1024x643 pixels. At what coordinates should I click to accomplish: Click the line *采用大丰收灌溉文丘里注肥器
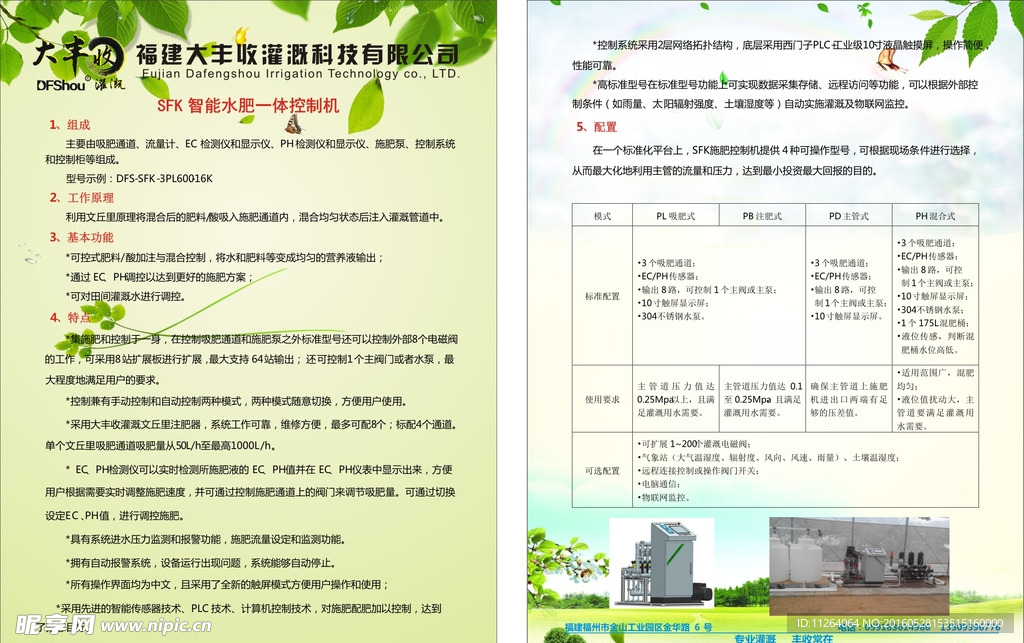261,424
